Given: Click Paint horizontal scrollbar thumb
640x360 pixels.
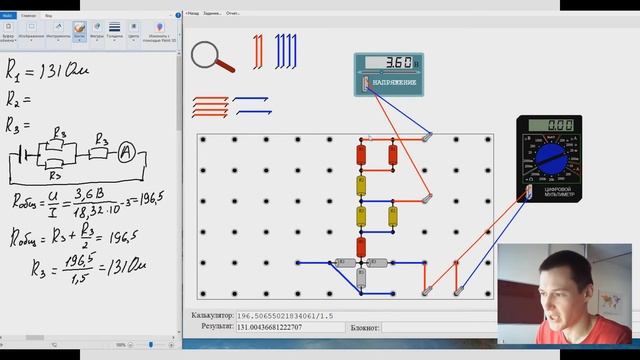Looking at the screenshot, I should click(35, 338).
